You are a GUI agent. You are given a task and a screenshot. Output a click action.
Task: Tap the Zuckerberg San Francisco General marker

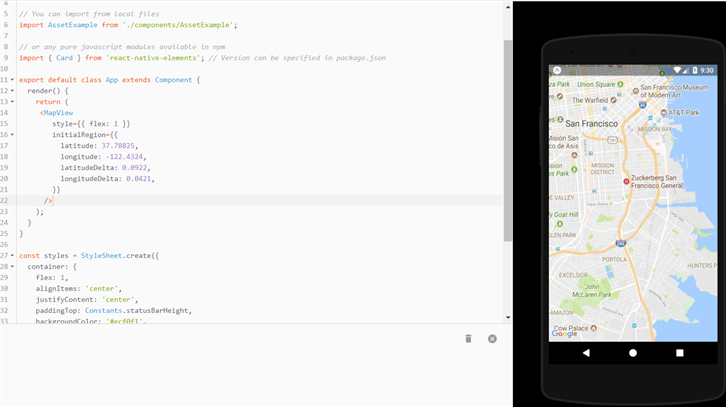point(626,182)
